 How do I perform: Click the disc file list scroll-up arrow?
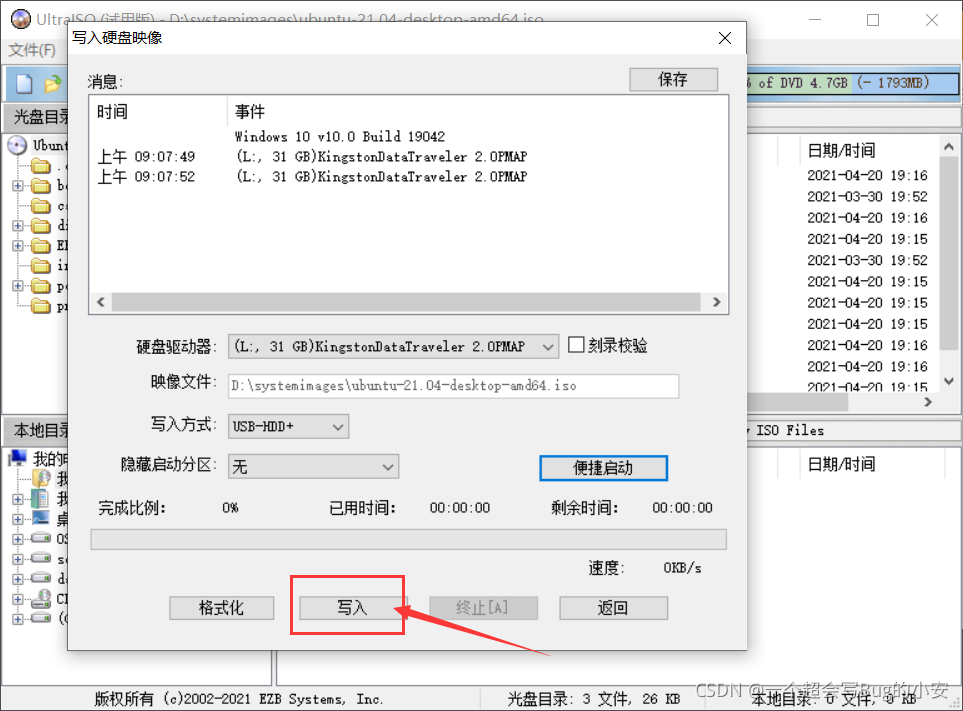click(x=949, y=147)
